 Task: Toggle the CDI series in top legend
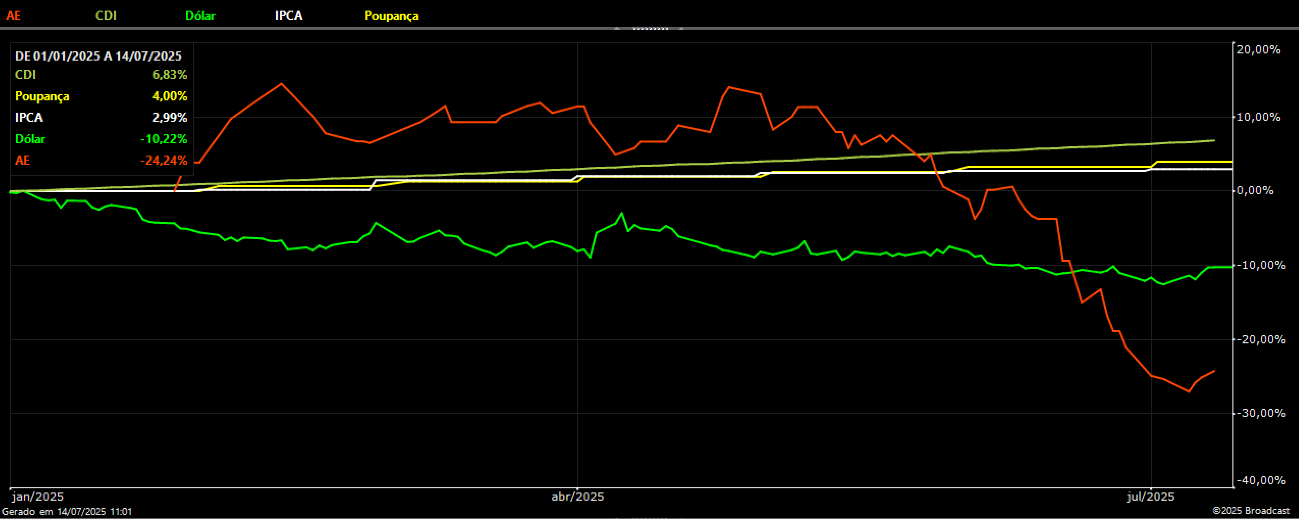106,16
